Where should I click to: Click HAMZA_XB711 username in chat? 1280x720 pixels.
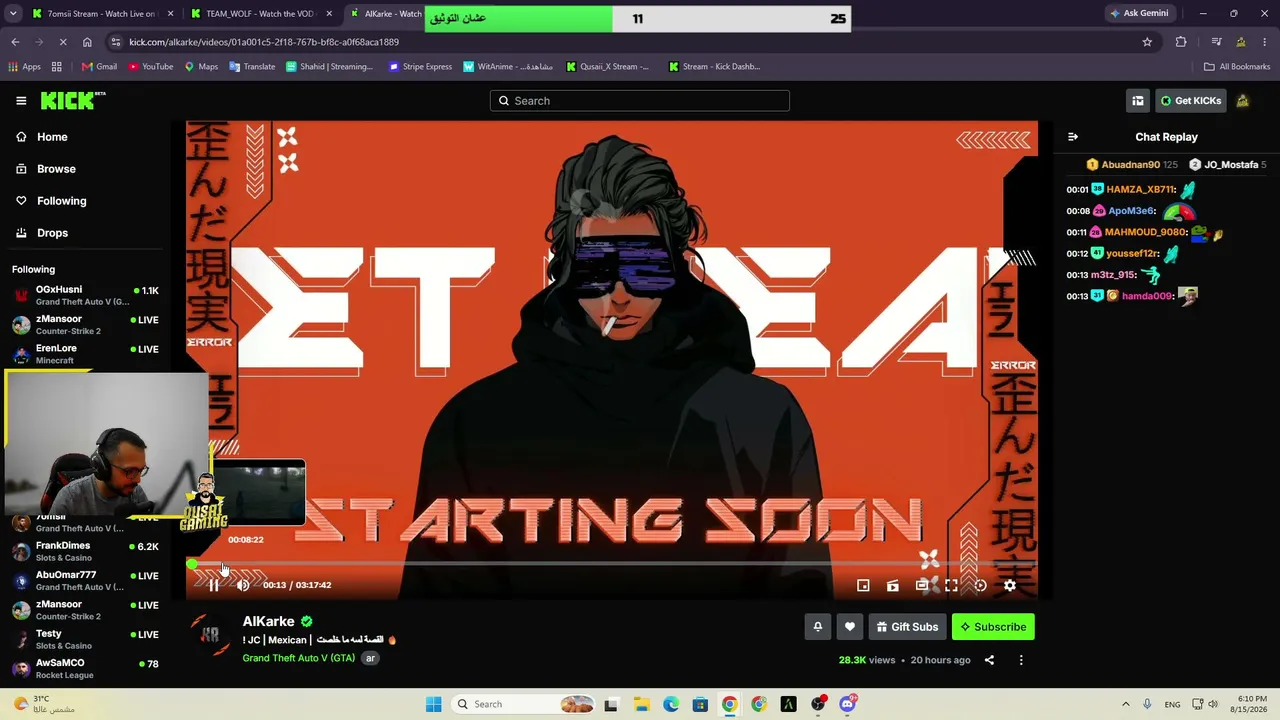[x=1141, y=189]
